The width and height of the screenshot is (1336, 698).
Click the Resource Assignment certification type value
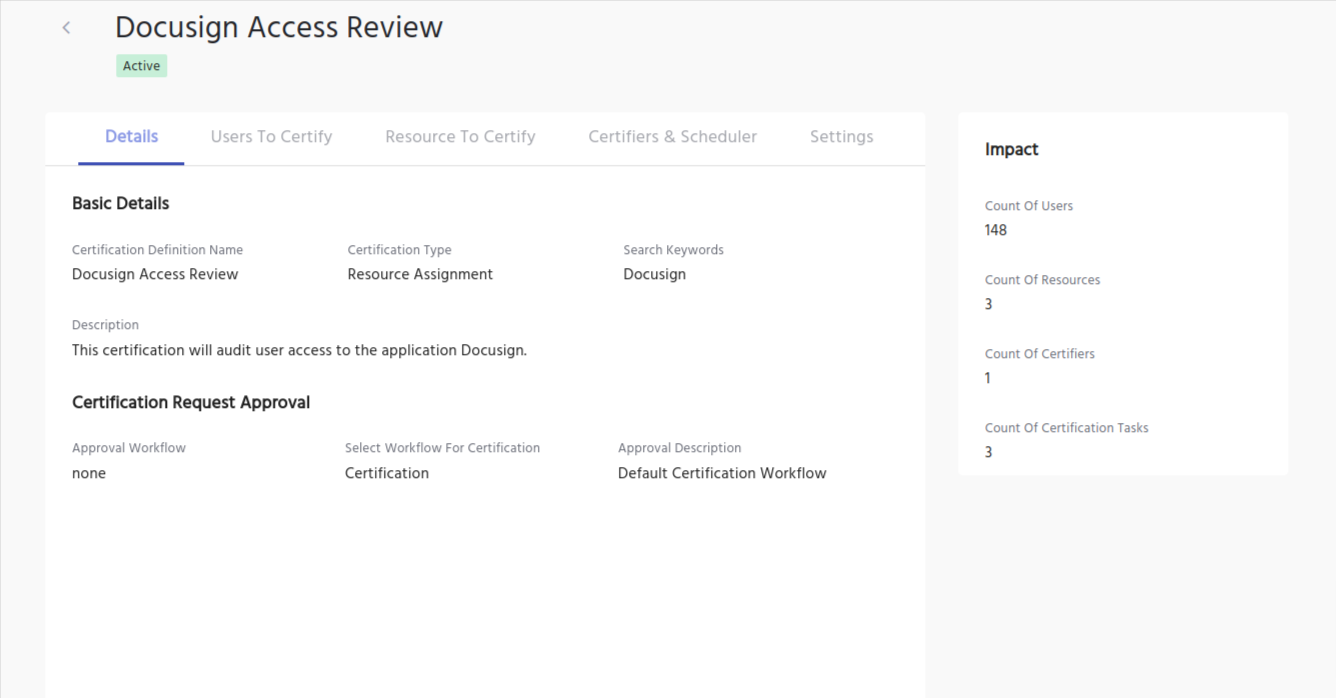tap(420, 274)
